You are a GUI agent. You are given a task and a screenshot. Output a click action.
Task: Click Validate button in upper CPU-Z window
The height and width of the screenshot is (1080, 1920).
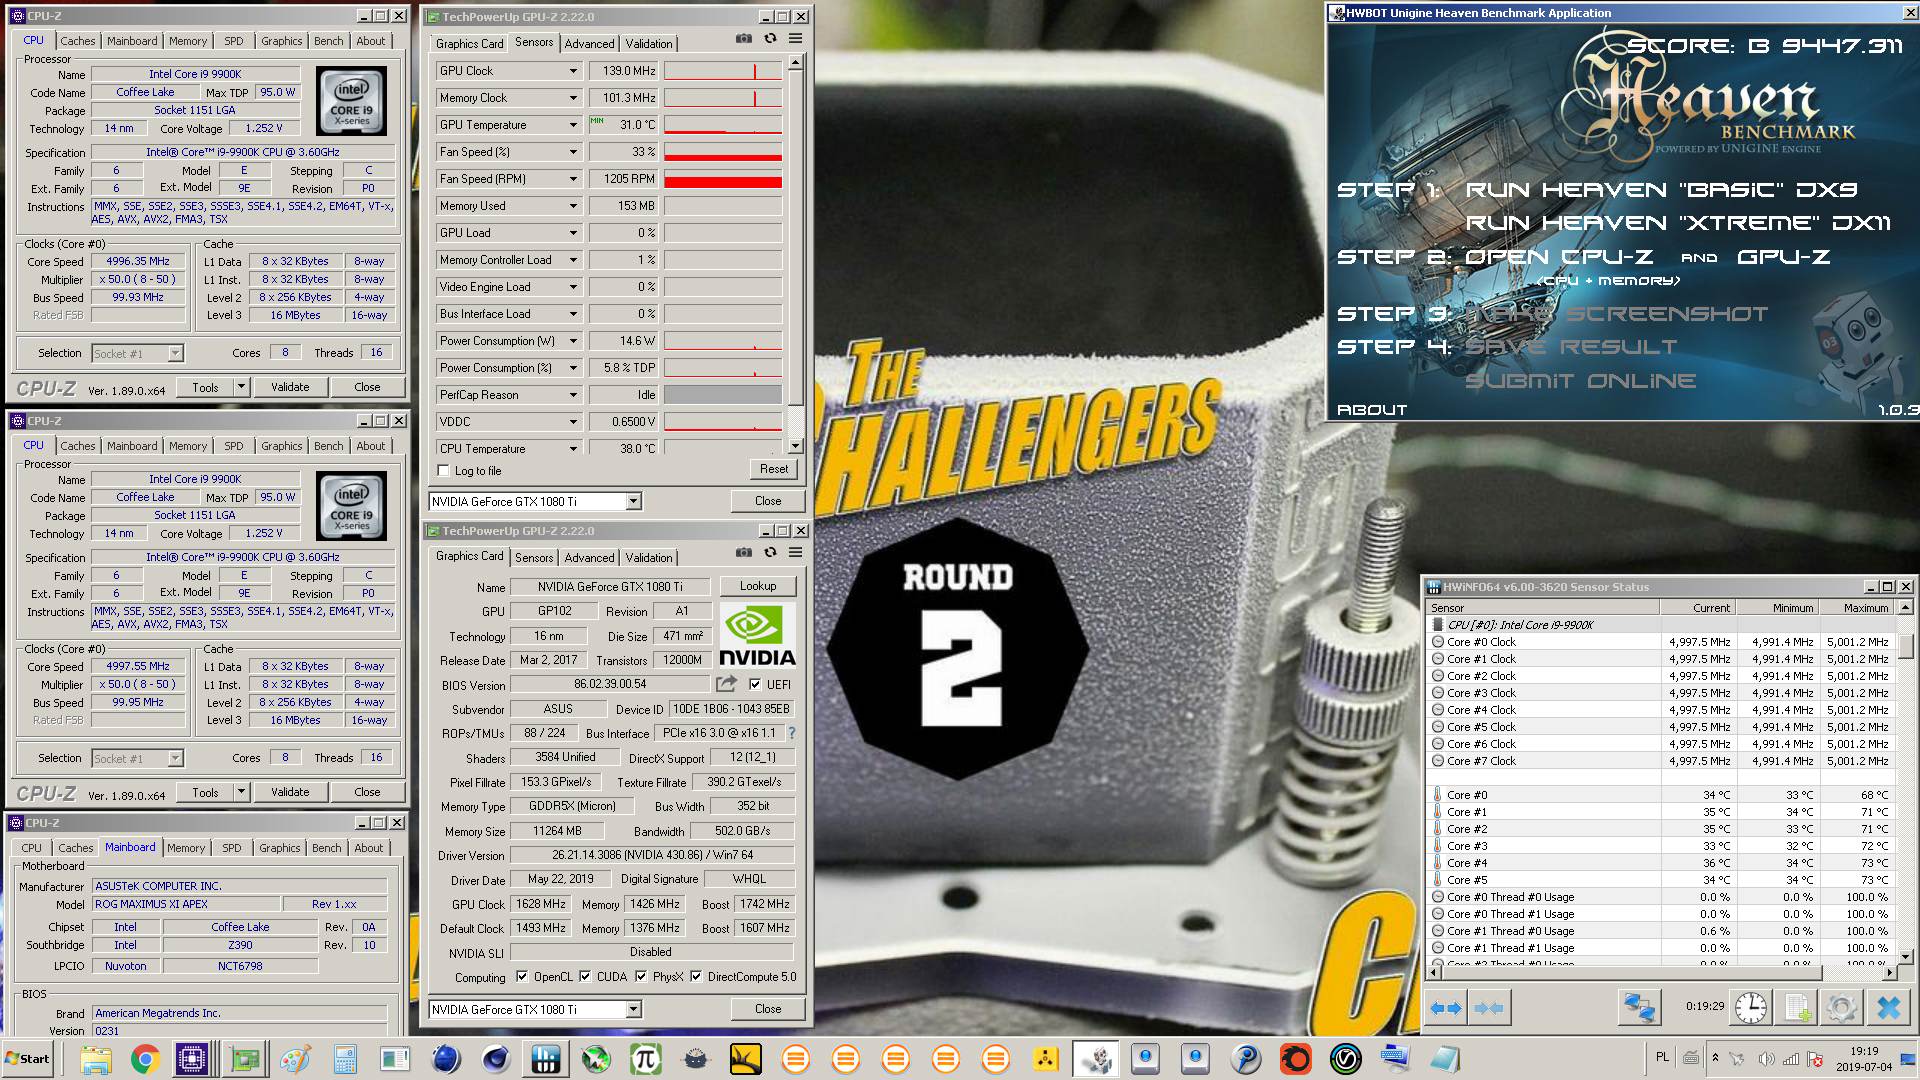[290, 387]
